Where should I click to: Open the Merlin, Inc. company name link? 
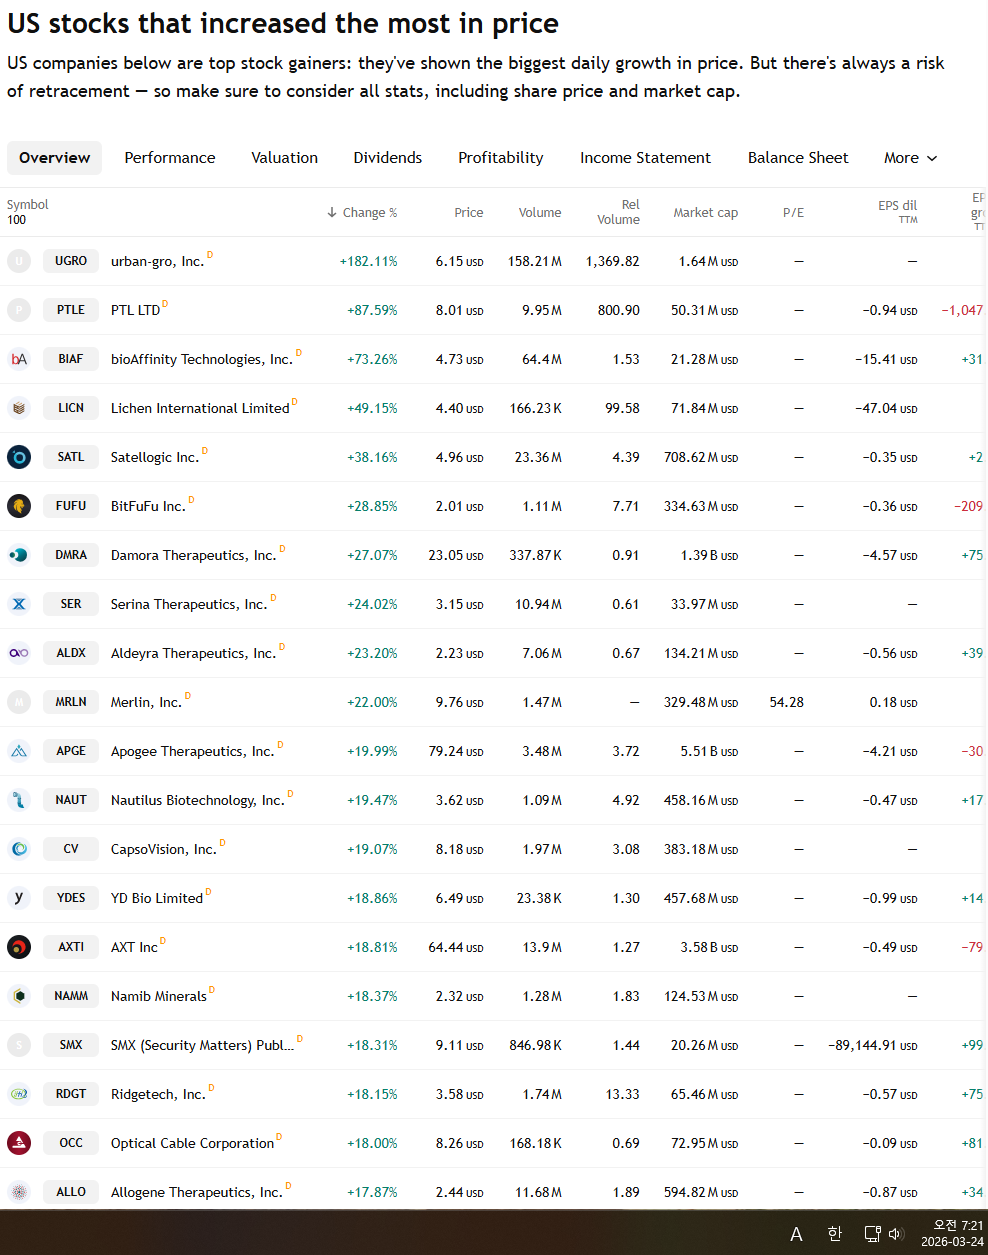[146, 702]
